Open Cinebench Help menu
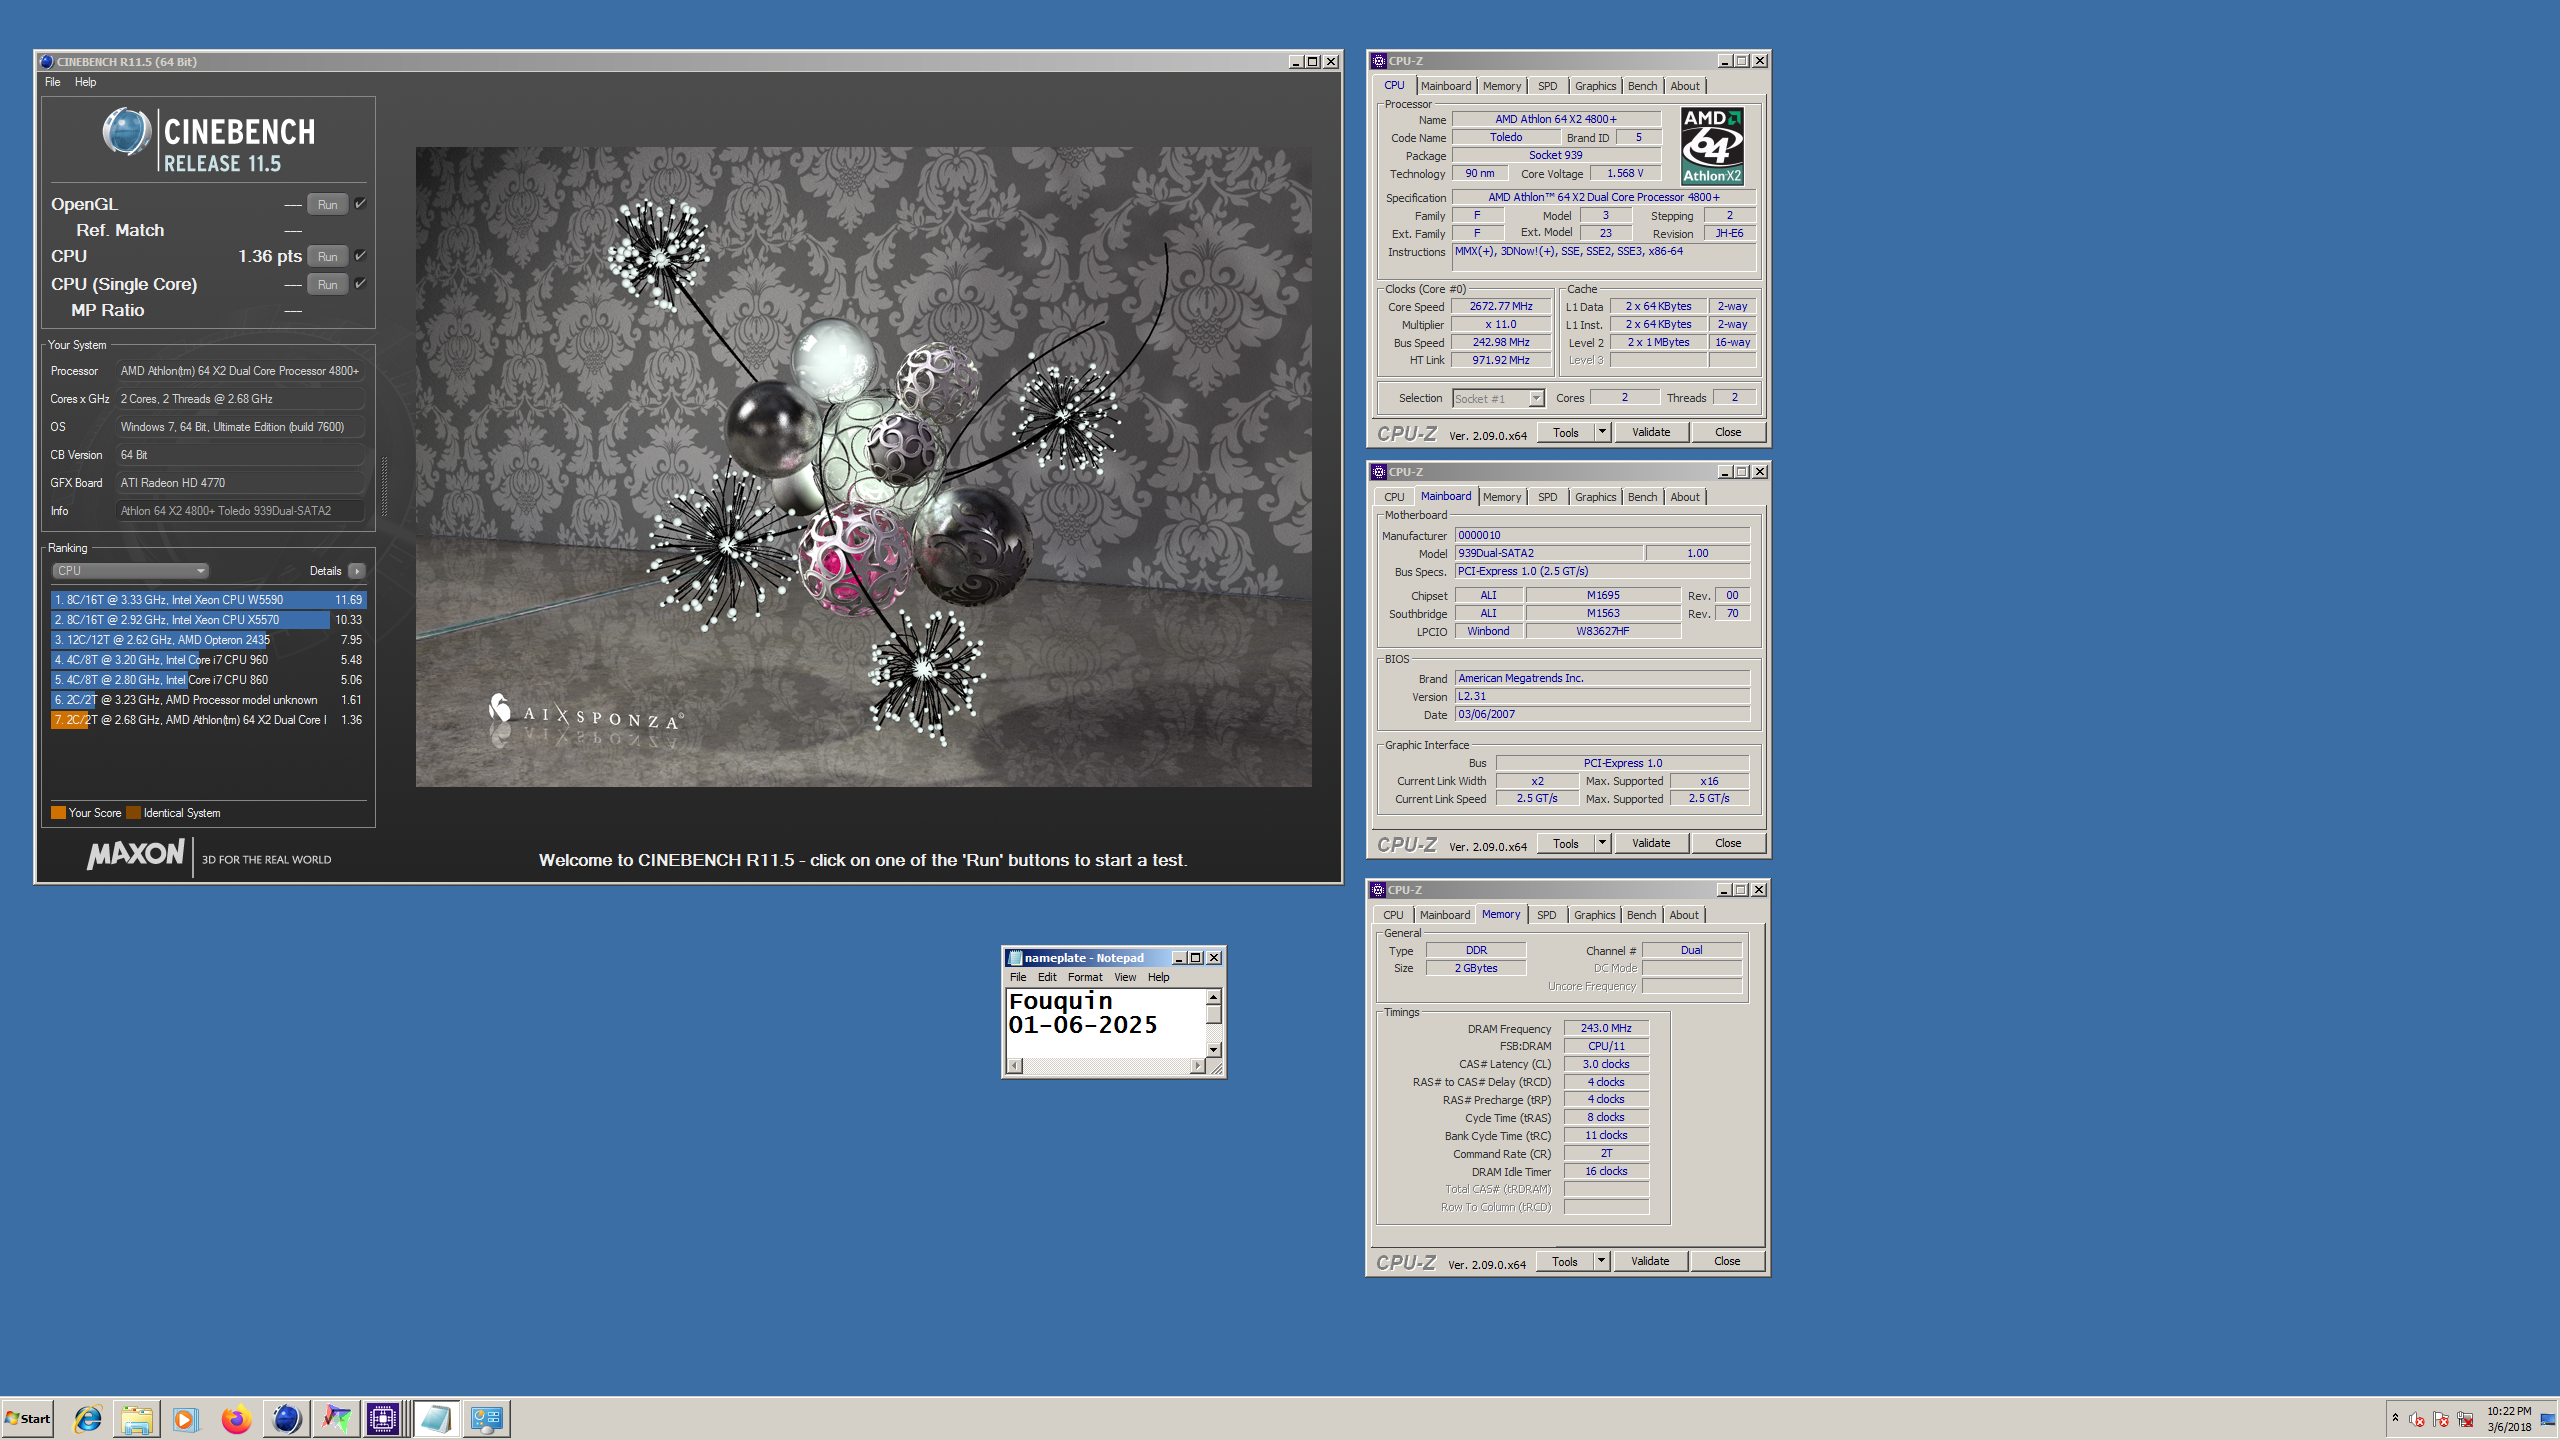This screenshot has height=1440, width=2560. [x=85, y=82]
